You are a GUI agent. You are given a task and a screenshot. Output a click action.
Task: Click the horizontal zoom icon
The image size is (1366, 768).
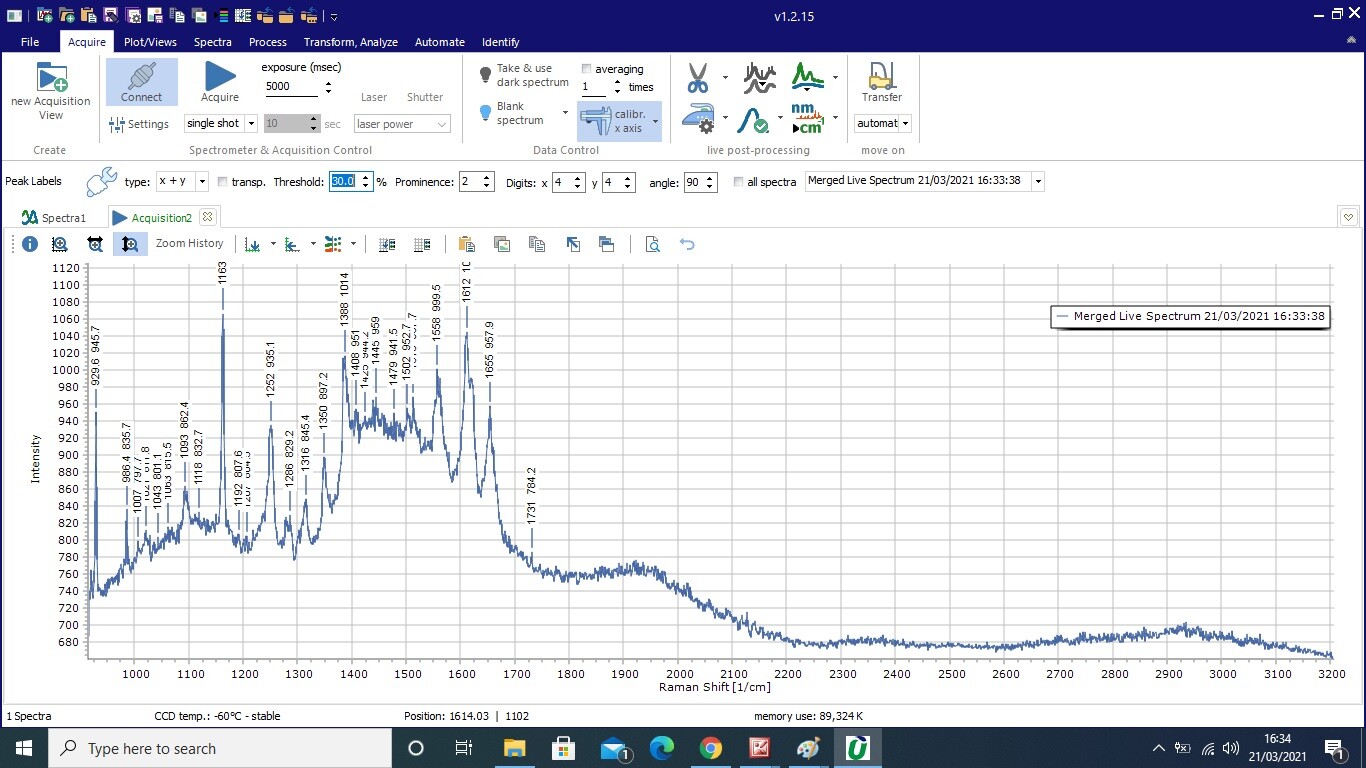pos(95,244)
